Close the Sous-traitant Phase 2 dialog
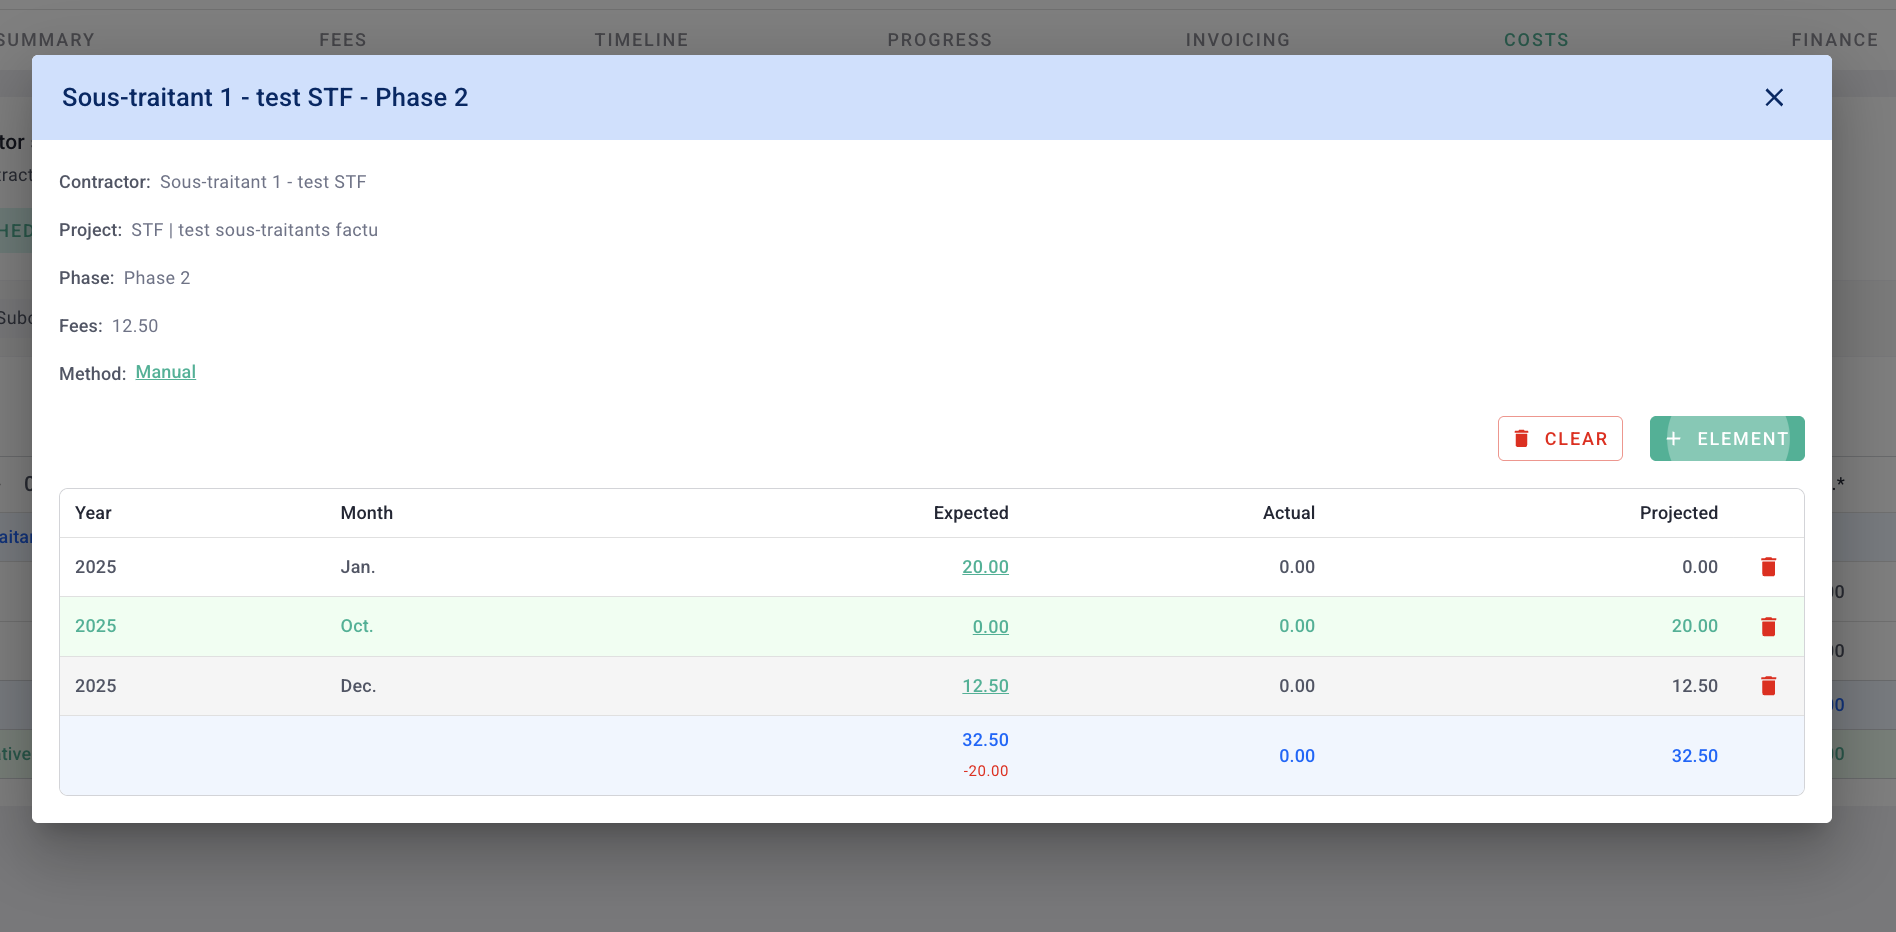The image size is (1896, 932). coord(1774,98)
